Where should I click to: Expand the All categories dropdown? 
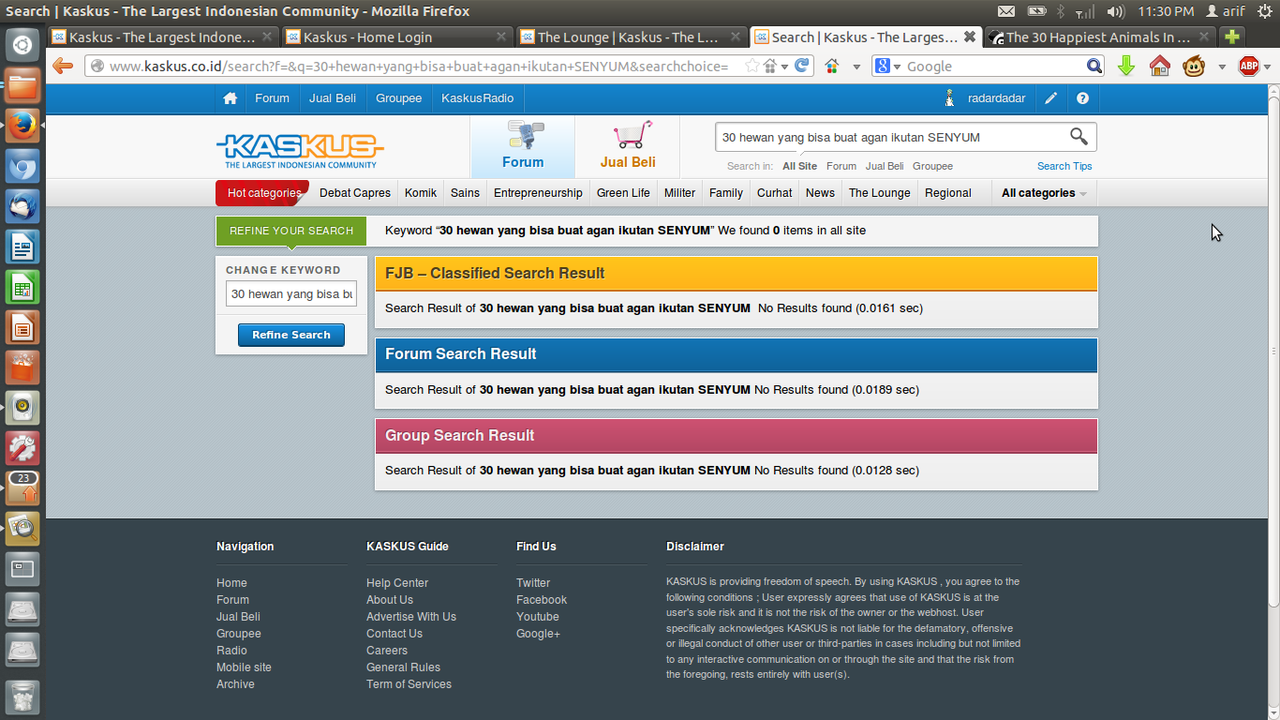tap(1044, 193)
